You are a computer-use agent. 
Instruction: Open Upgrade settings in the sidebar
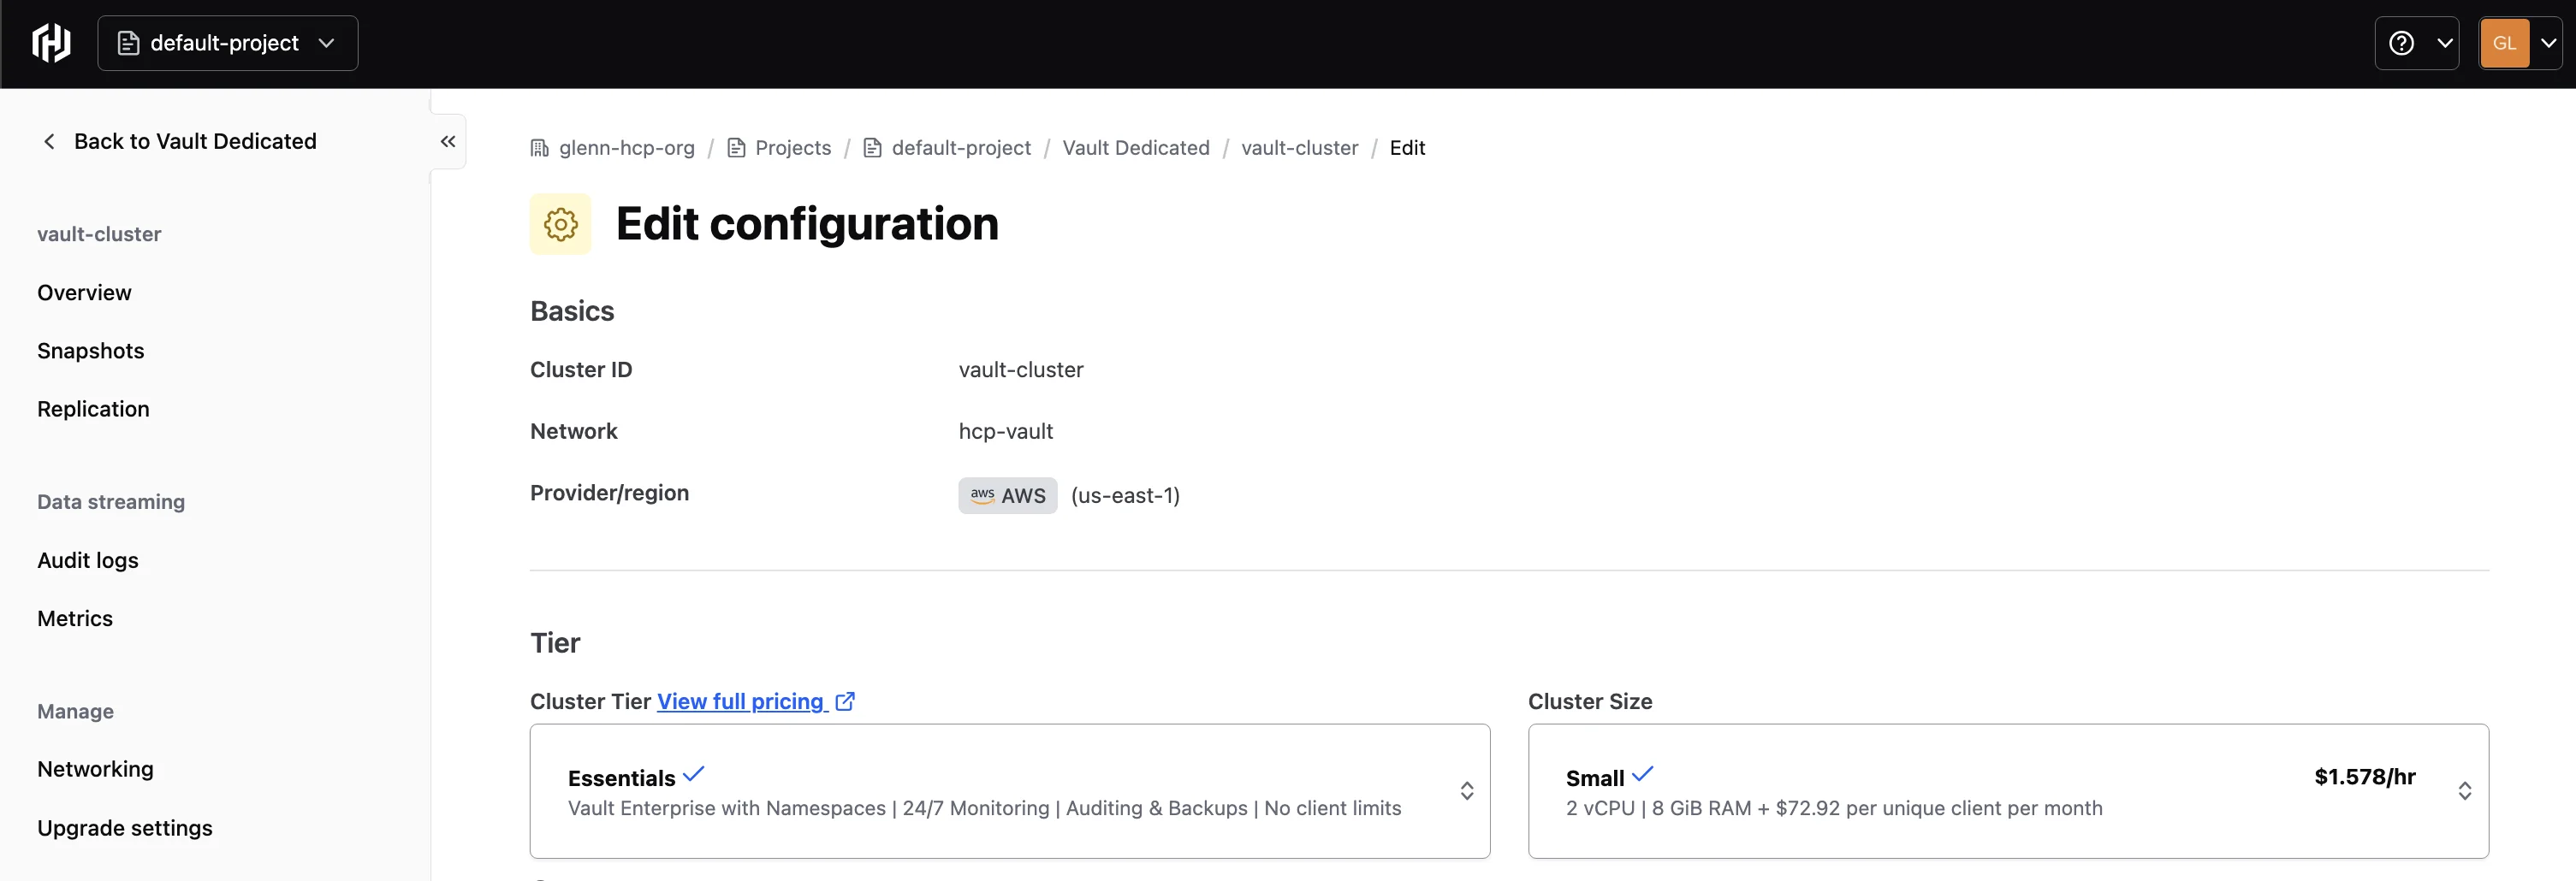pos(124,828)
